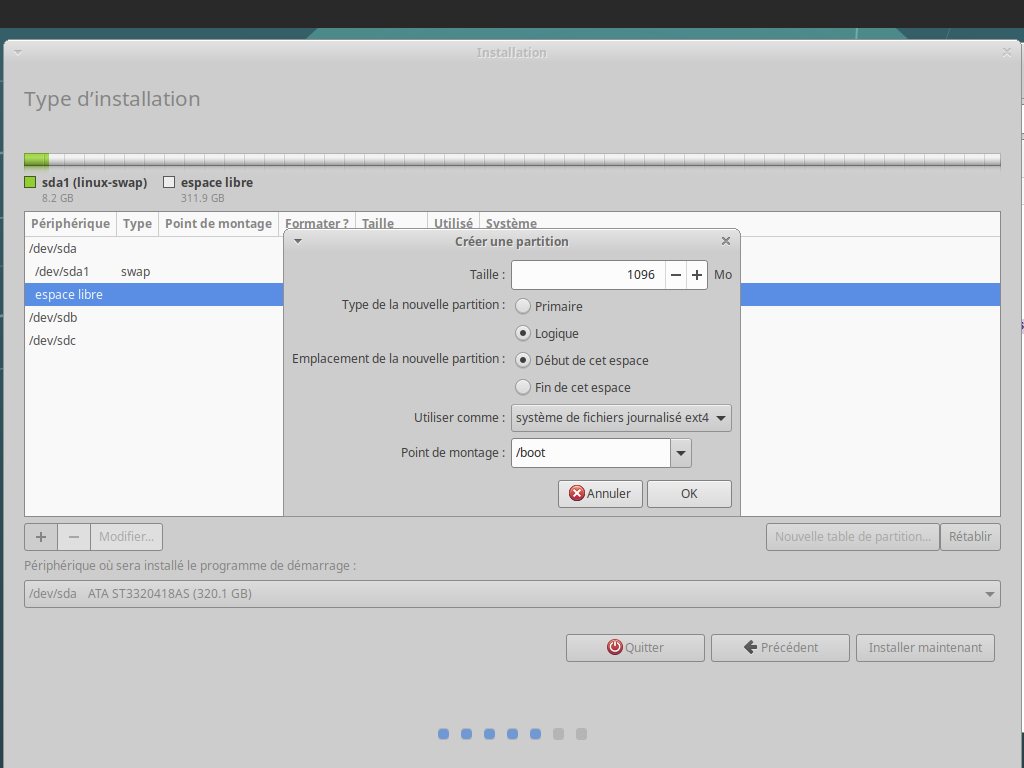Click the add partition plus icon
The width and height of the screenshot is (1024, 768).
(41, 537)
